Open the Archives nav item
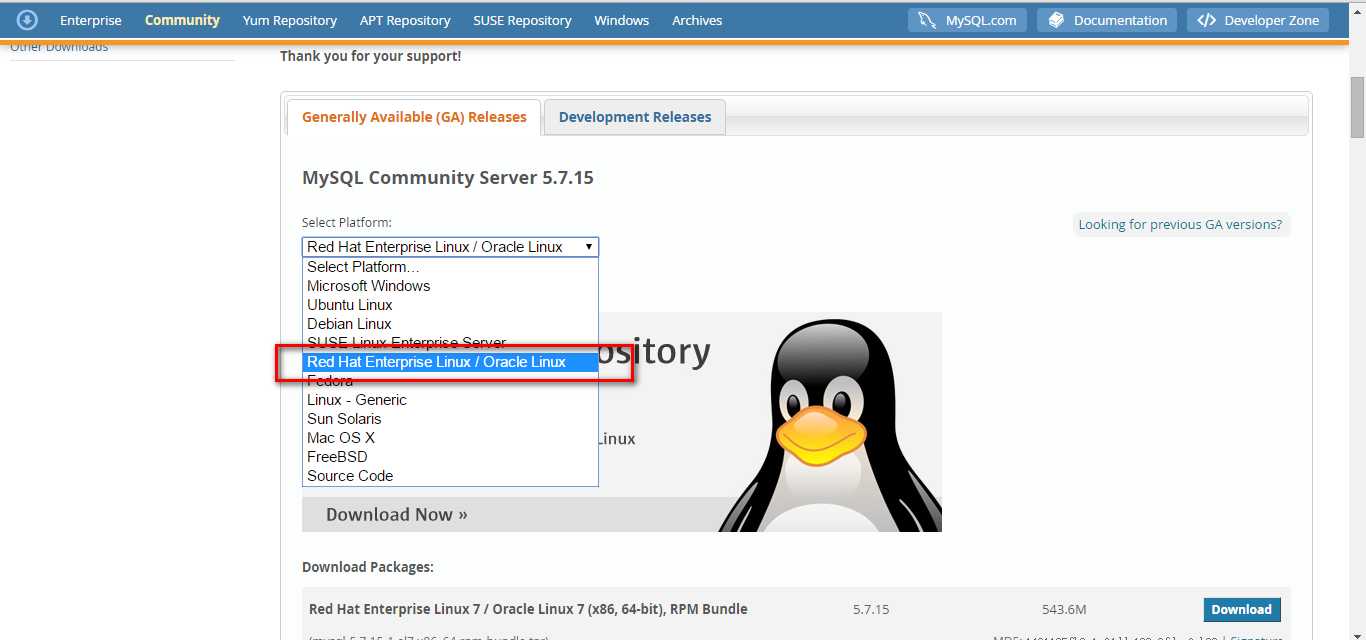Screen dimensions: 1366x640 coord(697,20)
